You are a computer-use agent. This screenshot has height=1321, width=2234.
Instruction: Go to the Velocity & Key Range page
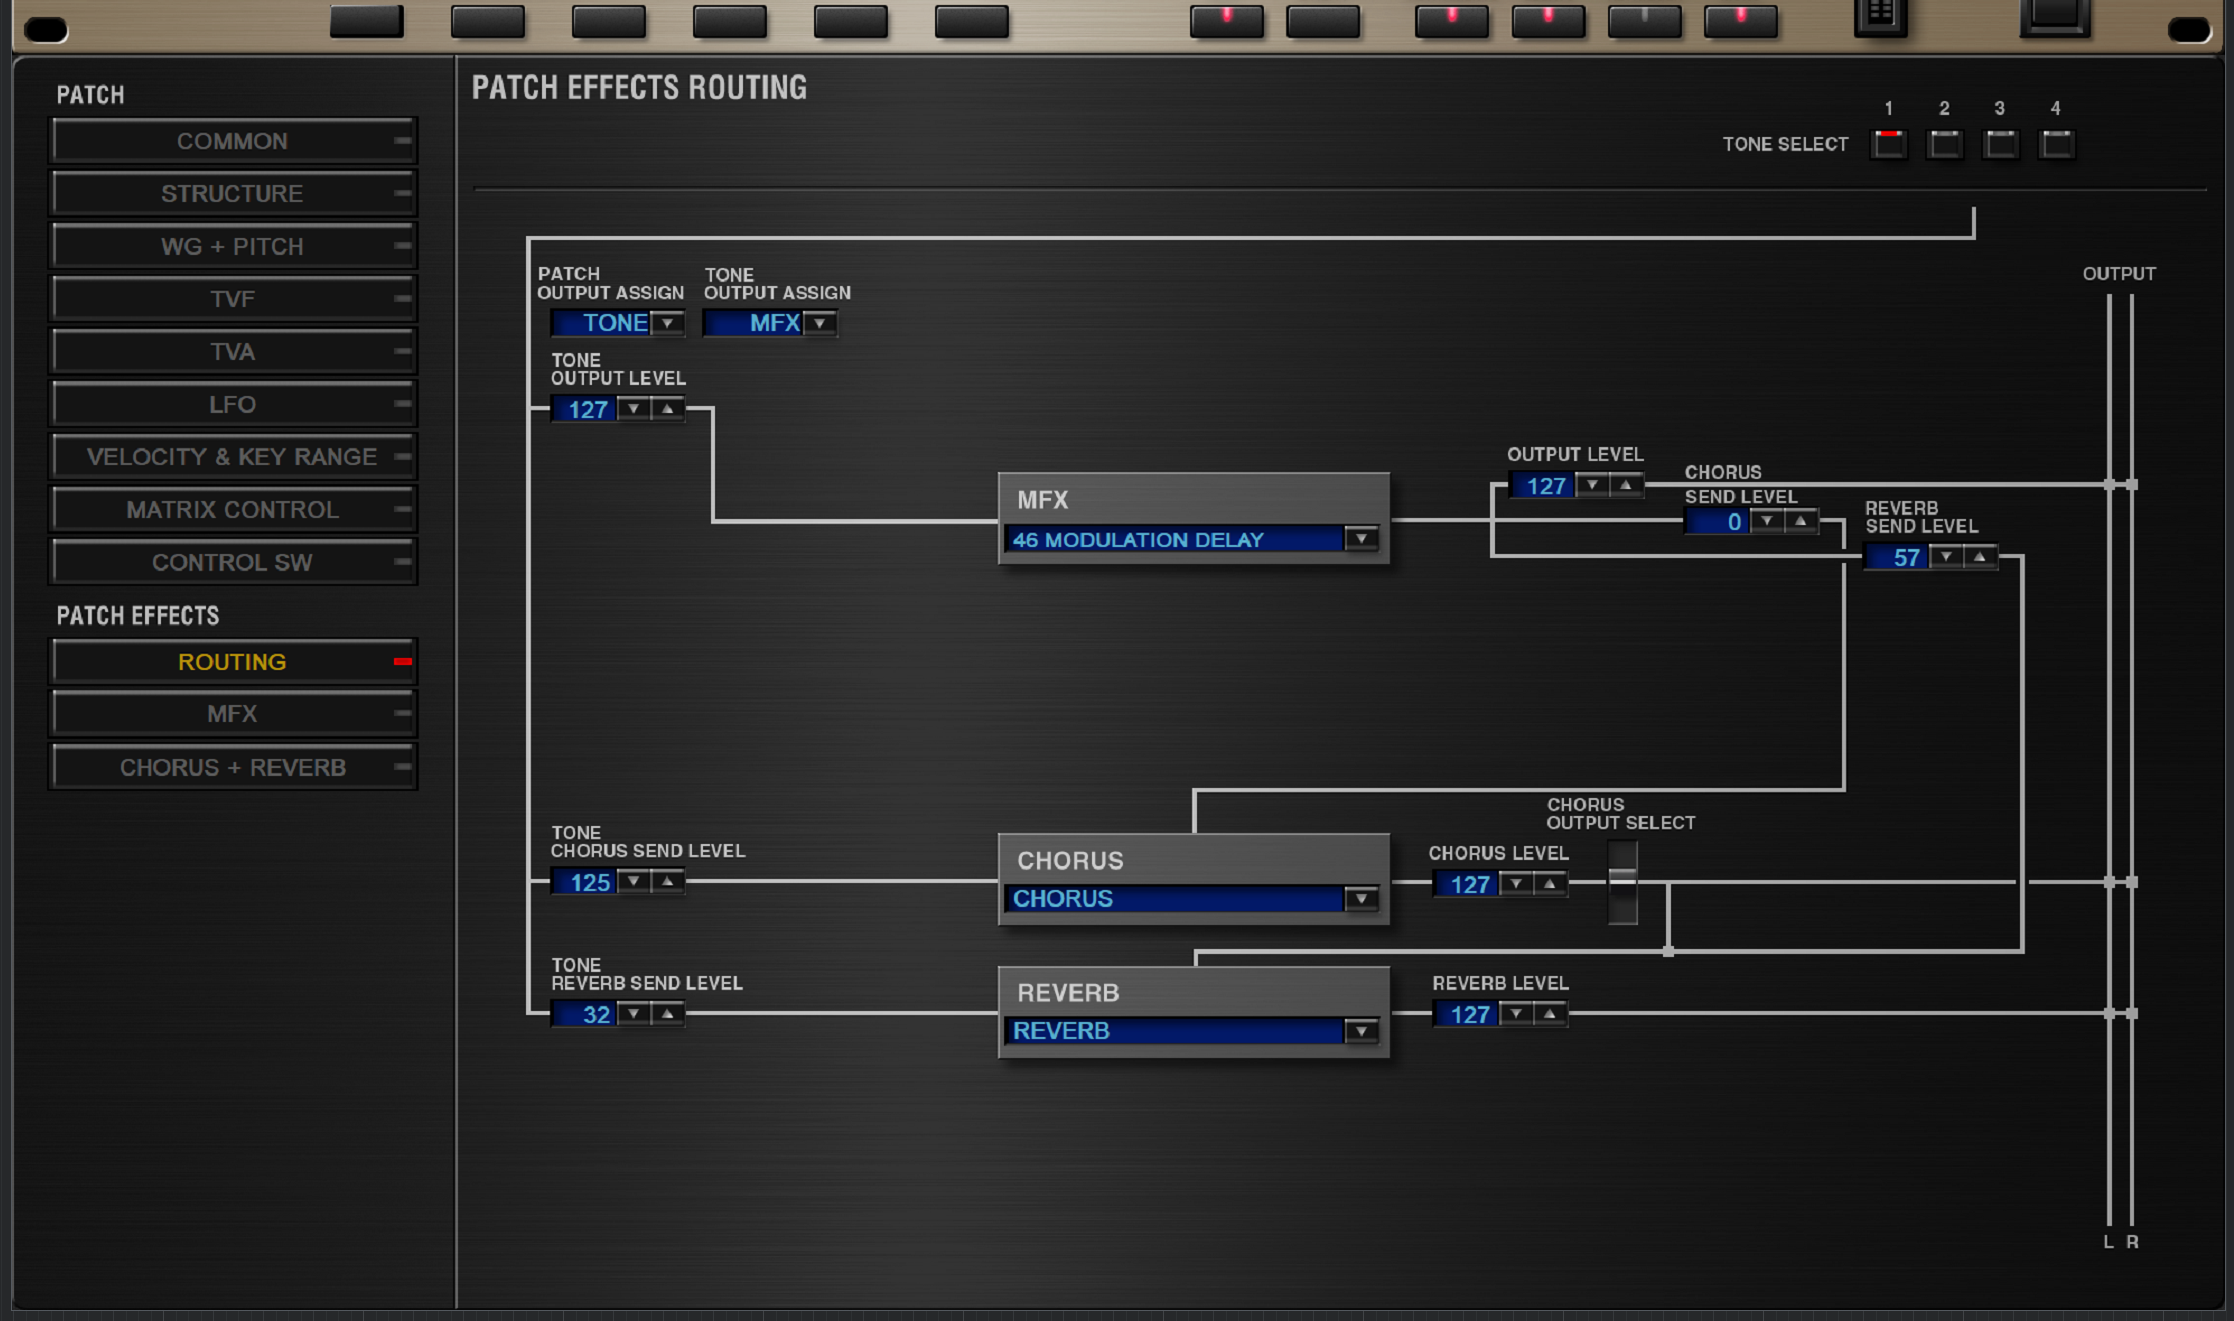232,457
